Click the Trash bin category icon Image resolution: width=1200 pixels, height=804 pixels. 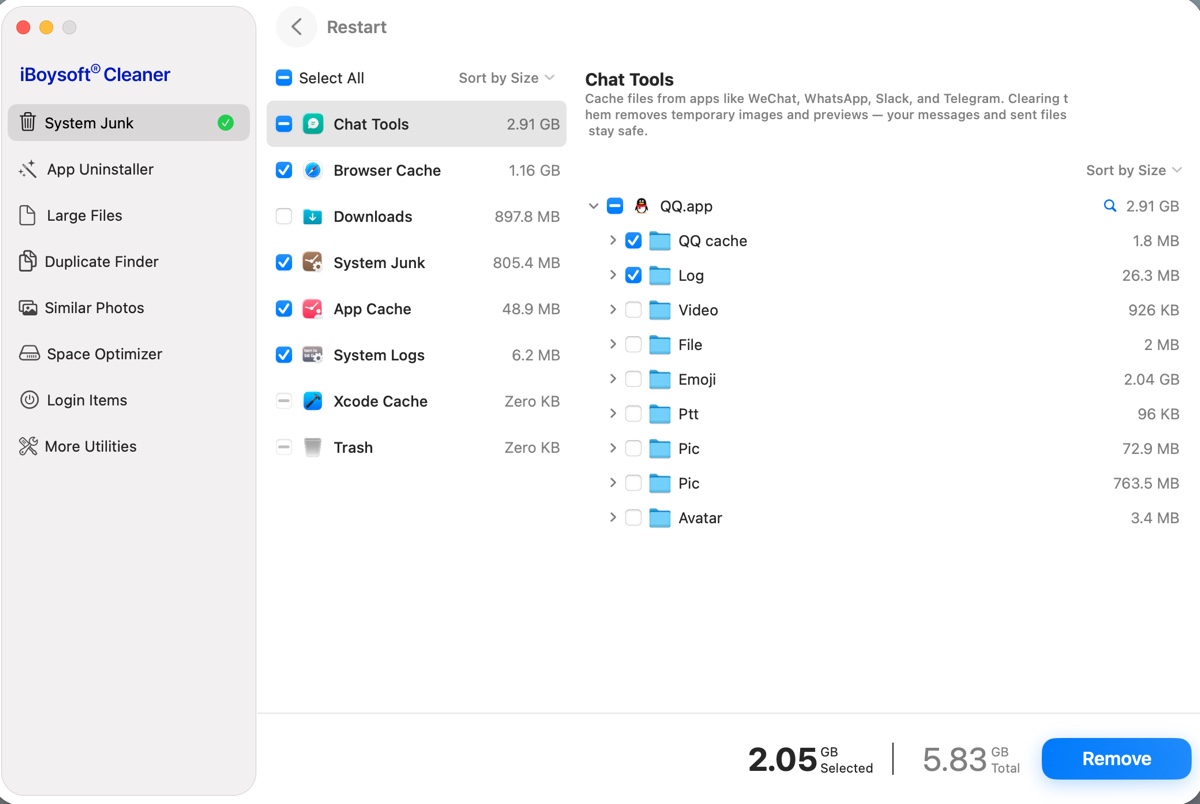pos(312,447)
